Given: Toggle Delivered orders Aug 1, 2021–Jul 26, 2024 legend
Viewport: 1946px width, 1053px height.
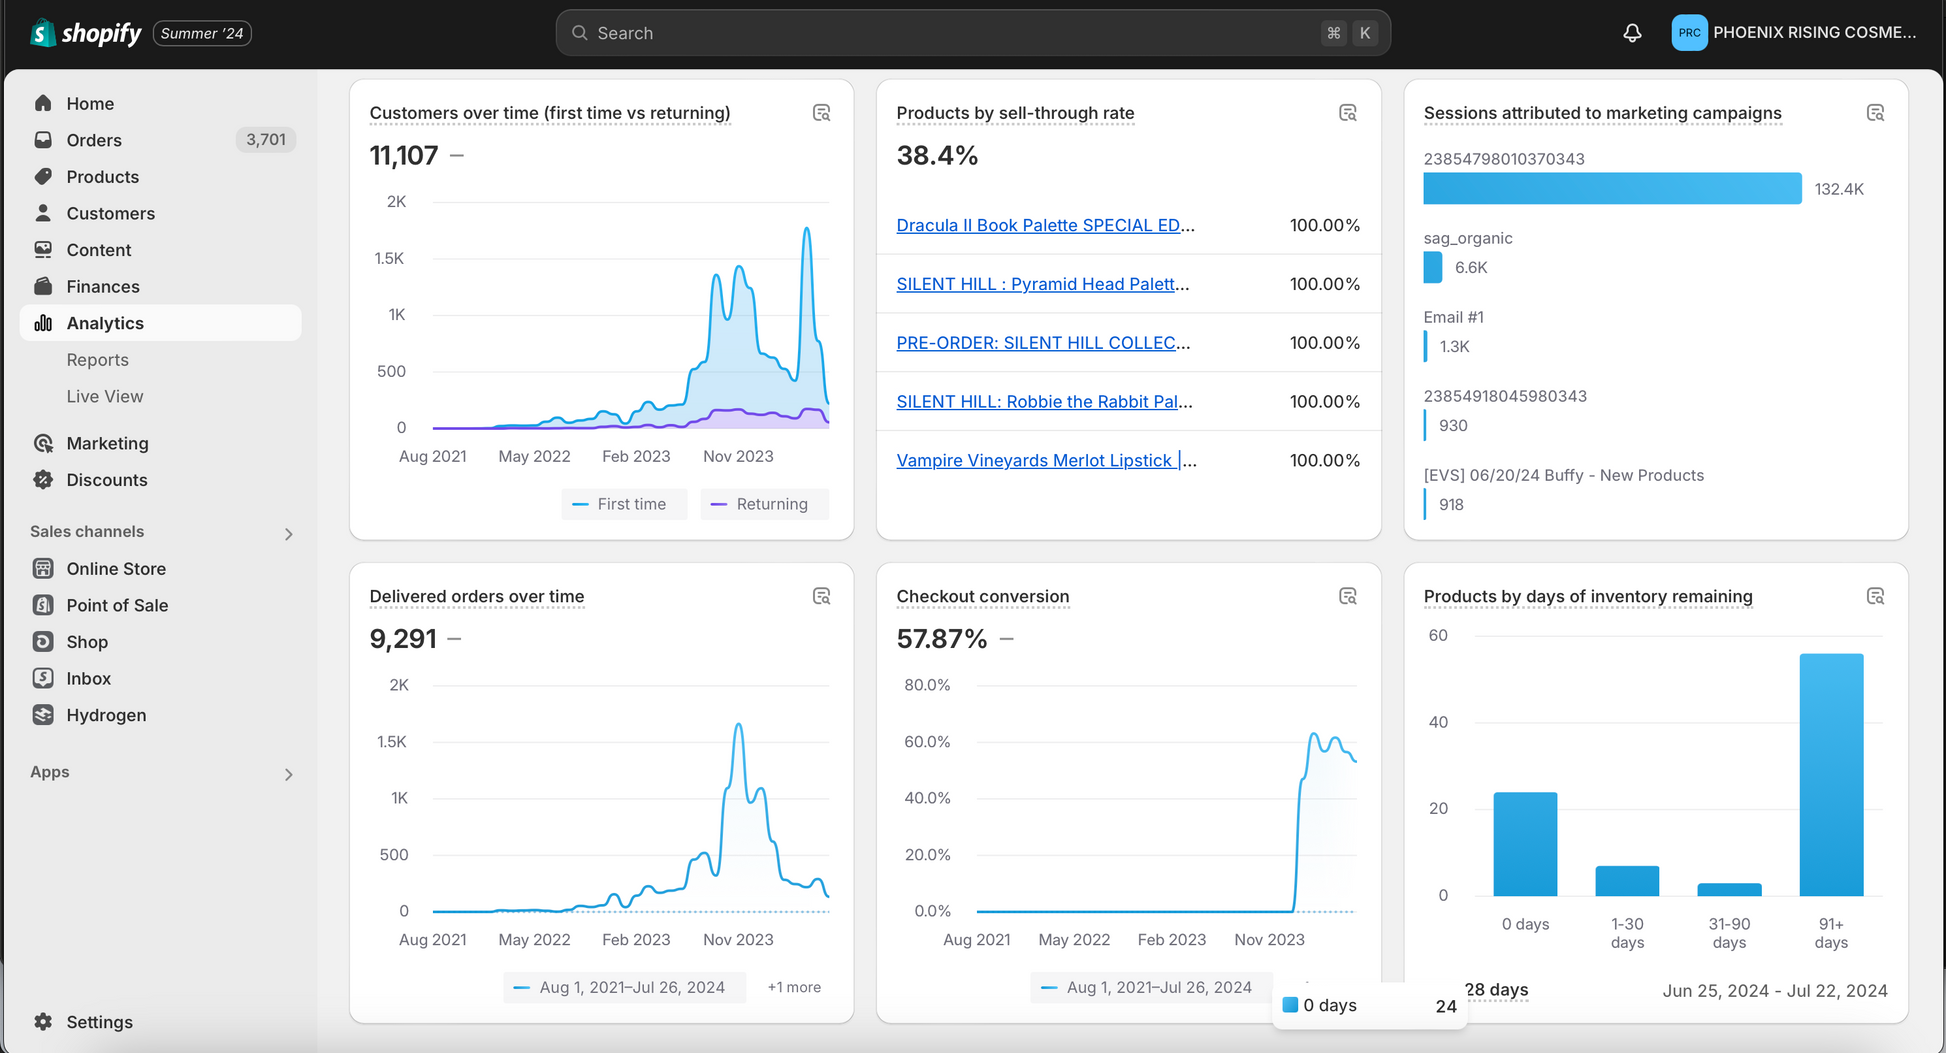Looking at the screenshot, I should pyautogui.click(x=624, y=987).
